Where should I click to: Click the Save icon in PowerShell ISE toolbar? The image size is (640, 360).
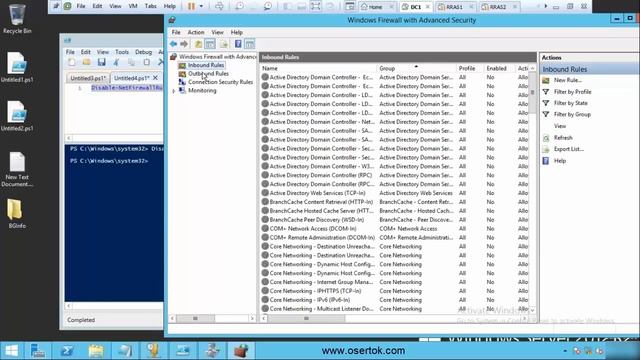pos(102,62)
